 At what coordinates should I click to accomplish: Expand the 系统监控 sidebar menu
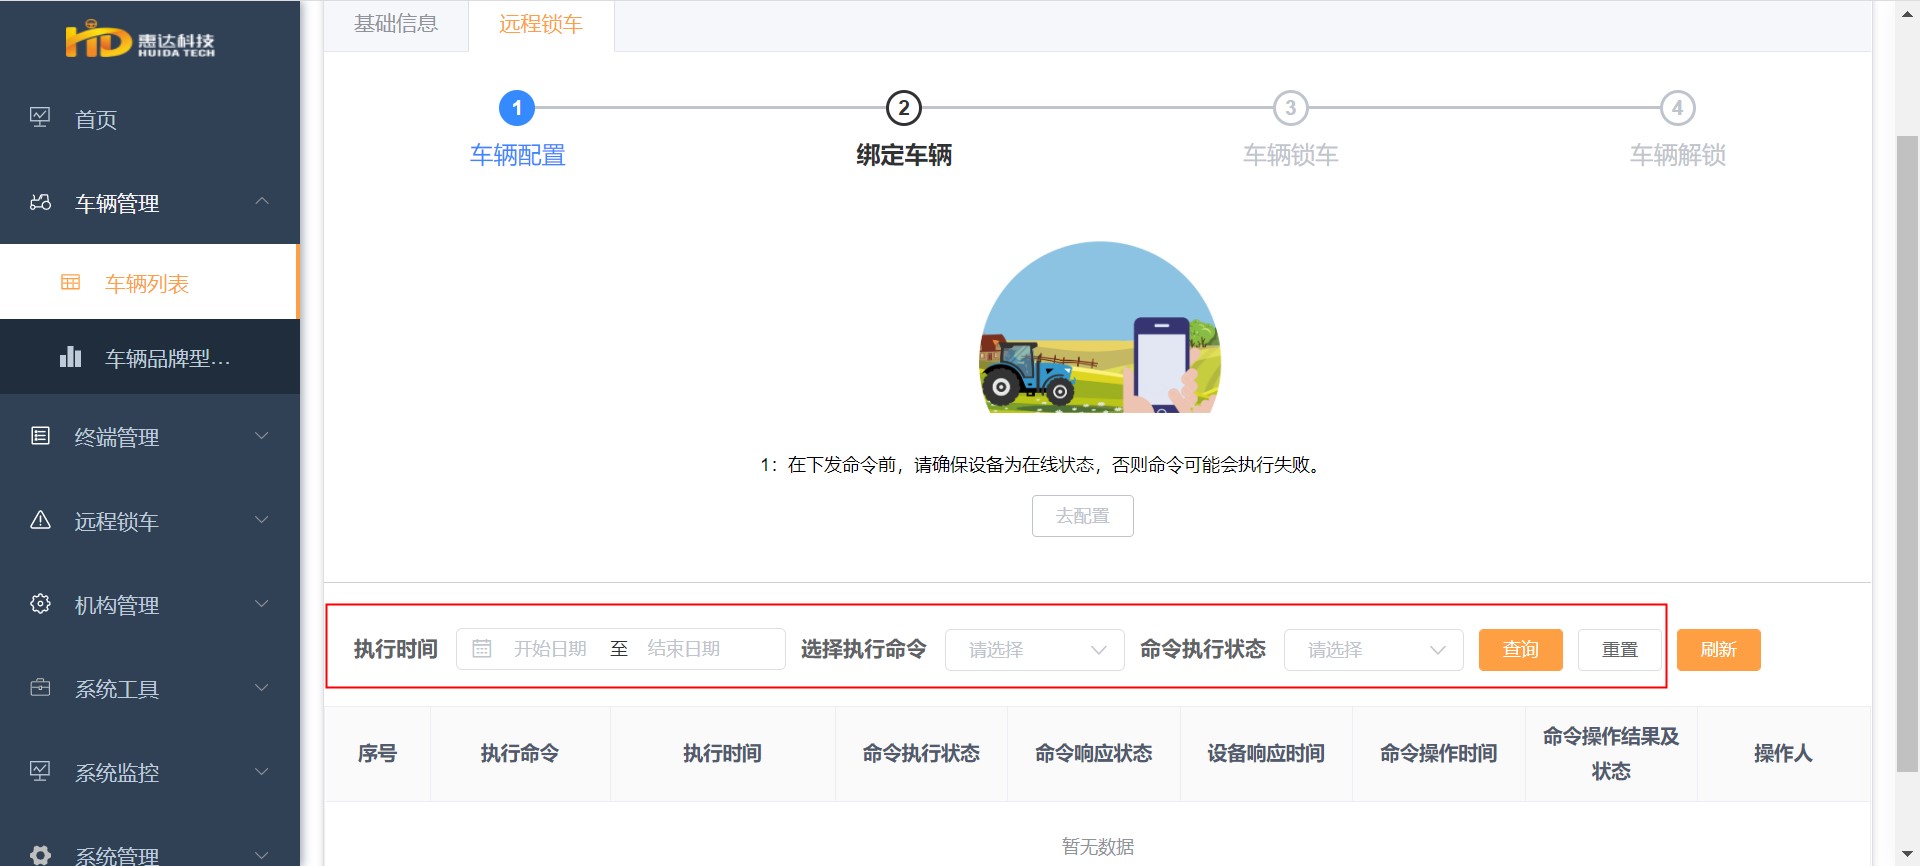tap(150, 772)
